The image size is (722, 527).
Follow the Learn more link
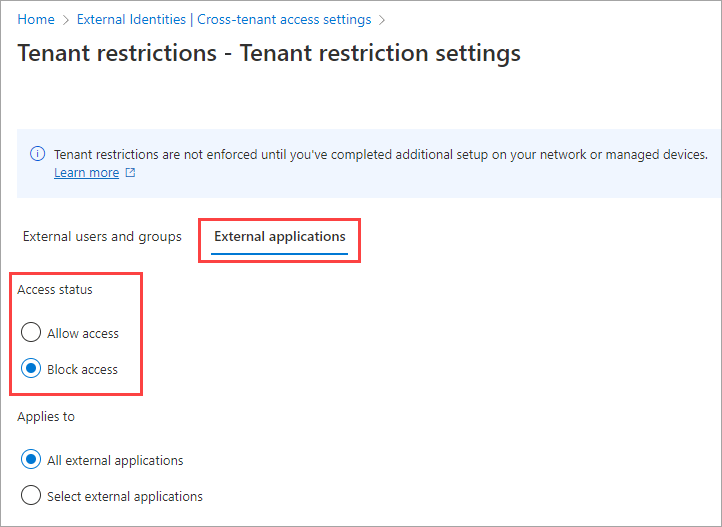(x=86, y=173)
